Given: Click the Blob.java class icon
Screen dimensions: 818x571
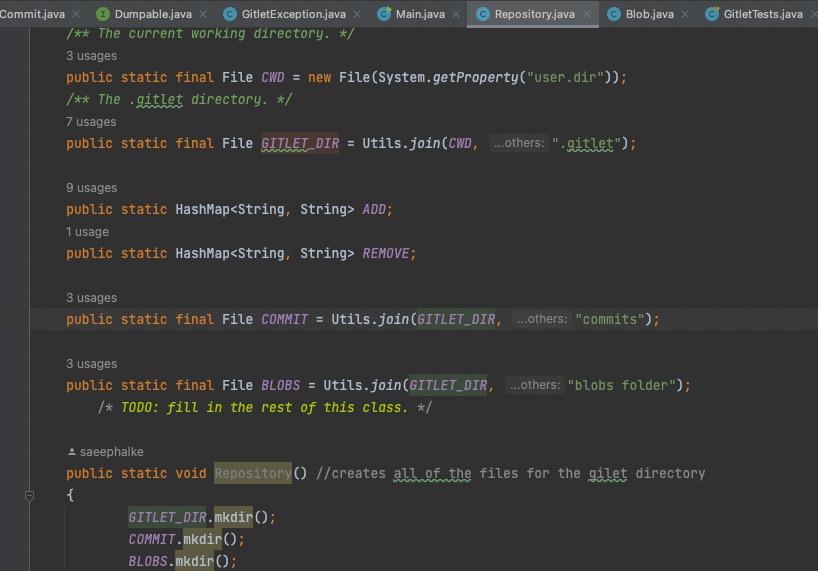Looking at the screenshot, I should 614,14.
